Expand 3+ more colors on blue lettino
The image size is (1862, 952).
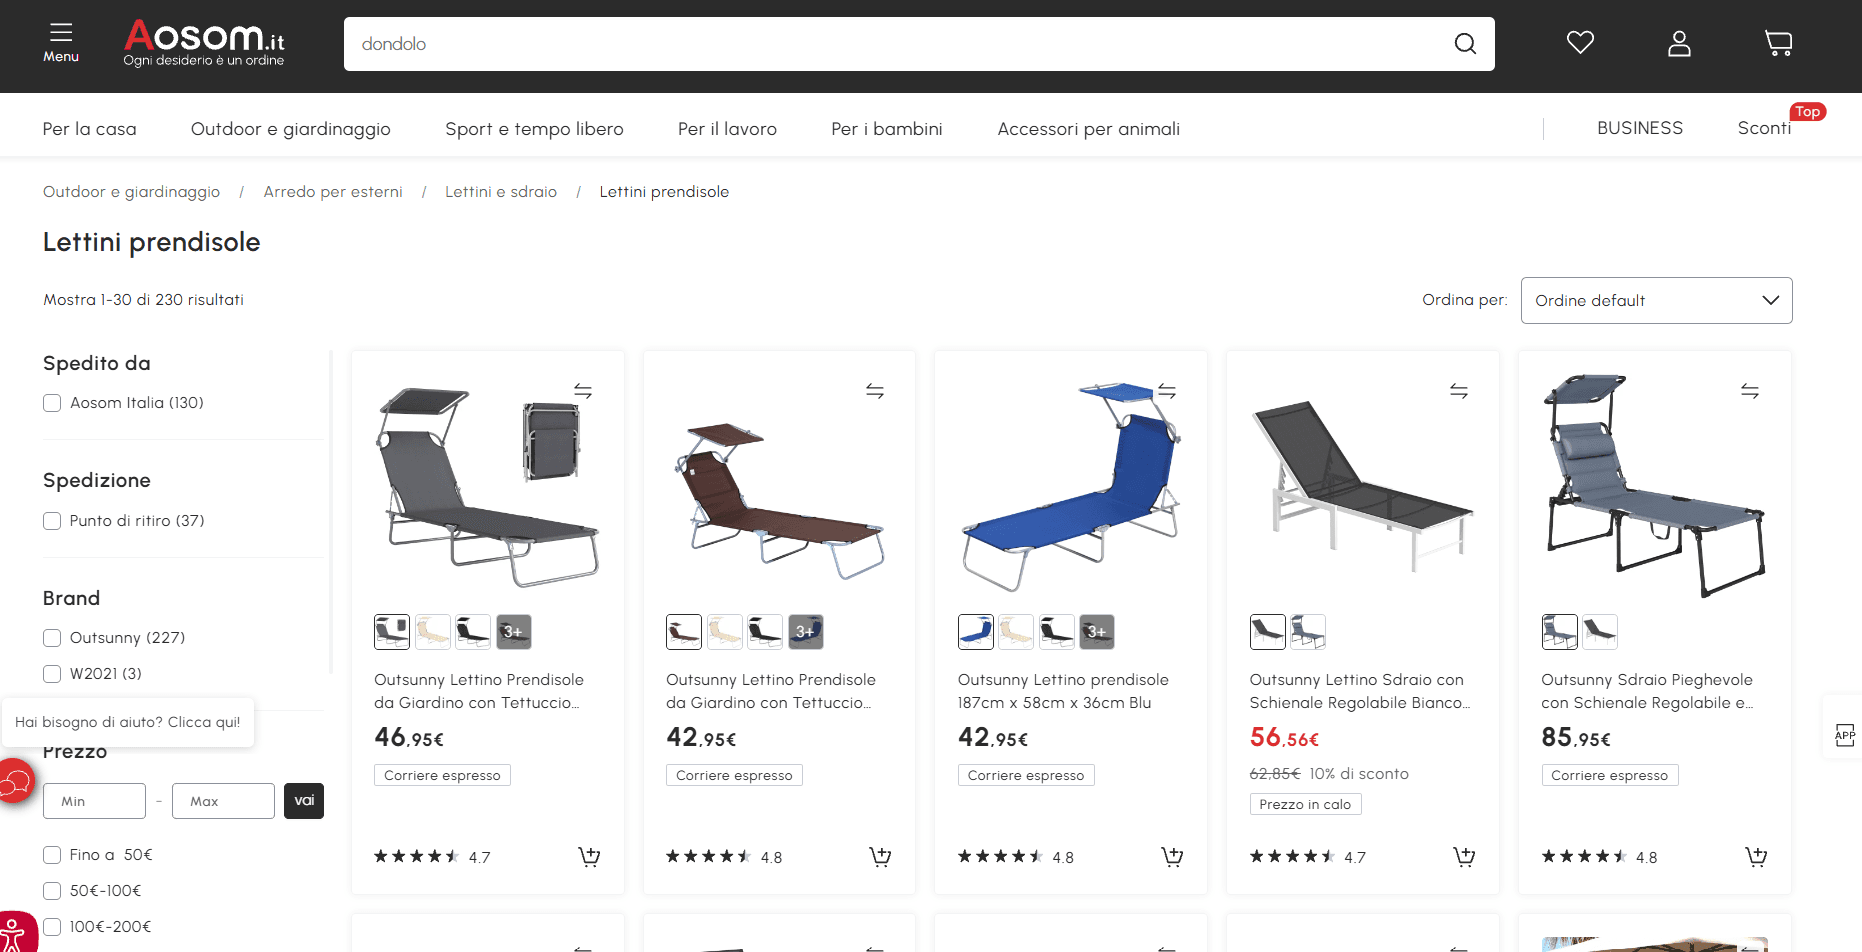coord(1097,632)
